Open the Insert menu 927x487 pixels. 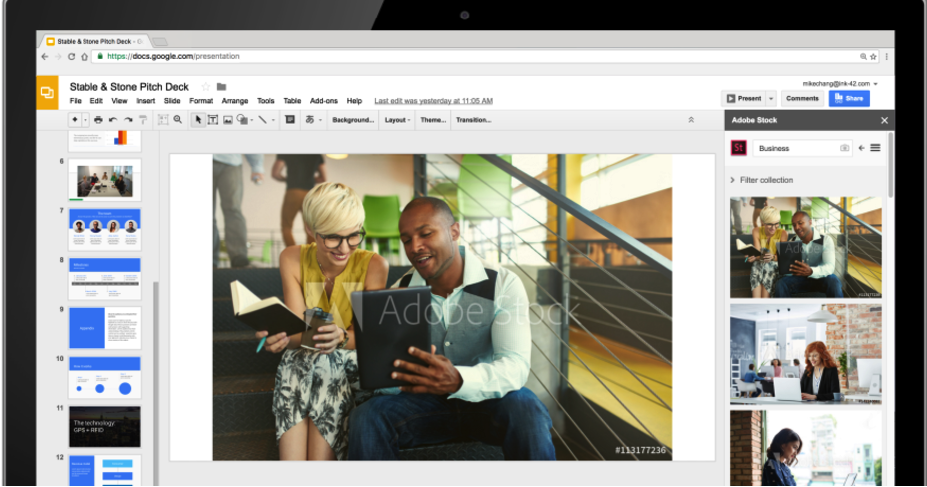[x=145, y=101]
